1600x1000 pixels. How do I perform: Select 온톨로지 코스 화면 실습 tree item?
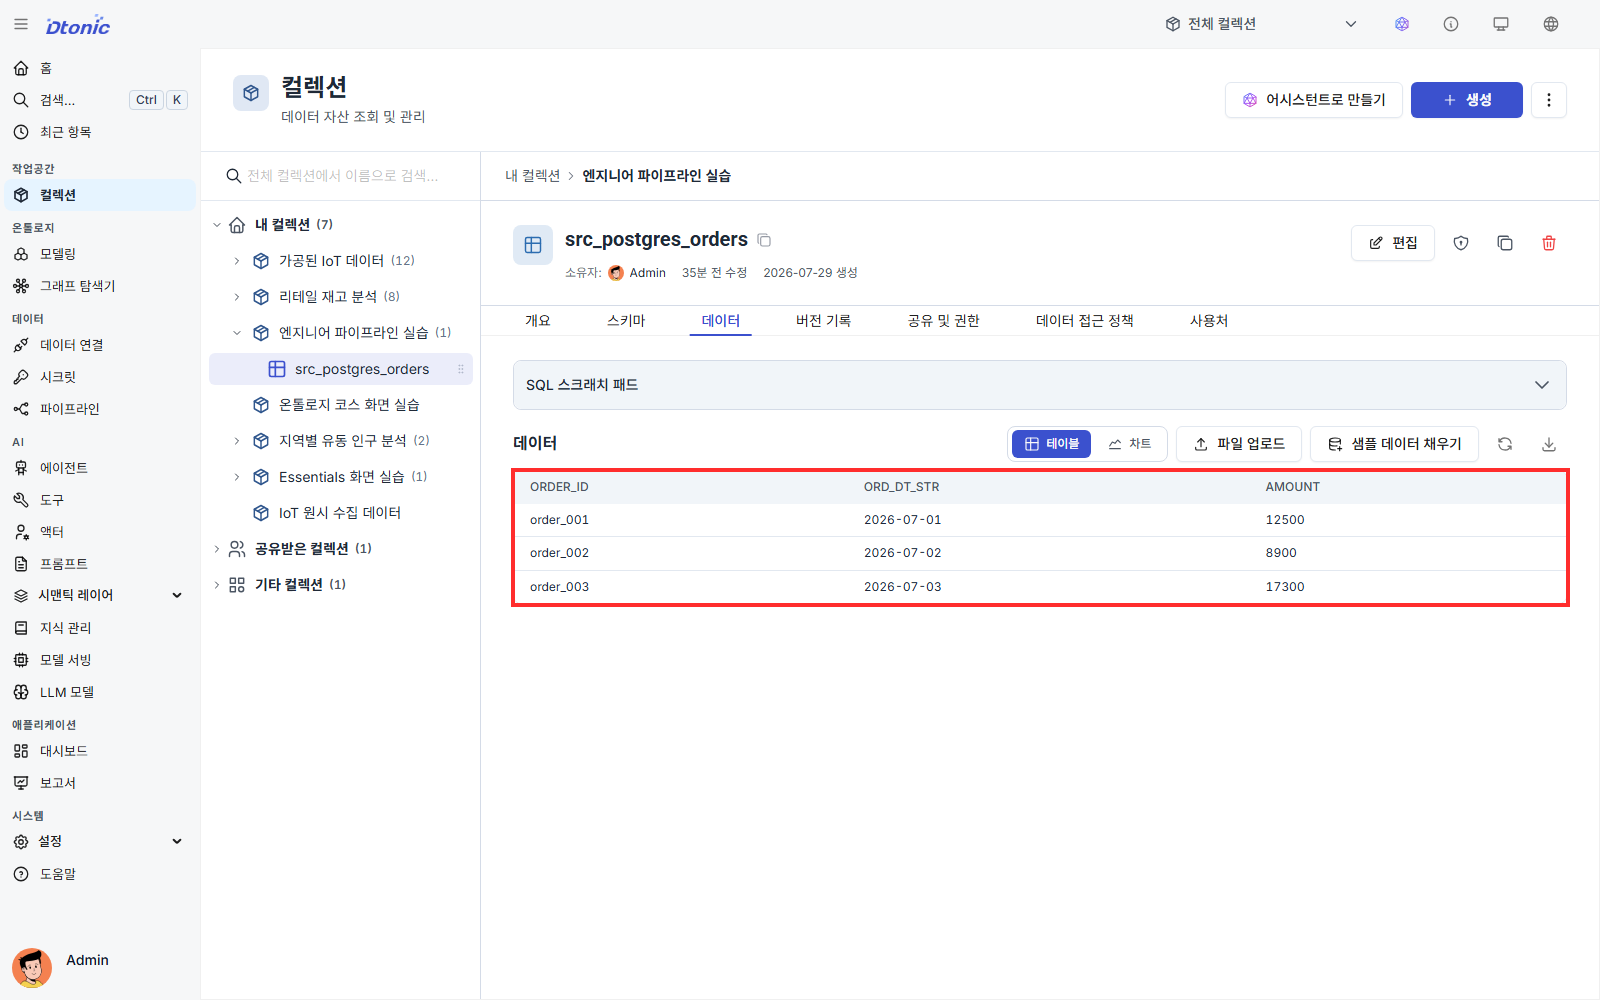[341, 405]
